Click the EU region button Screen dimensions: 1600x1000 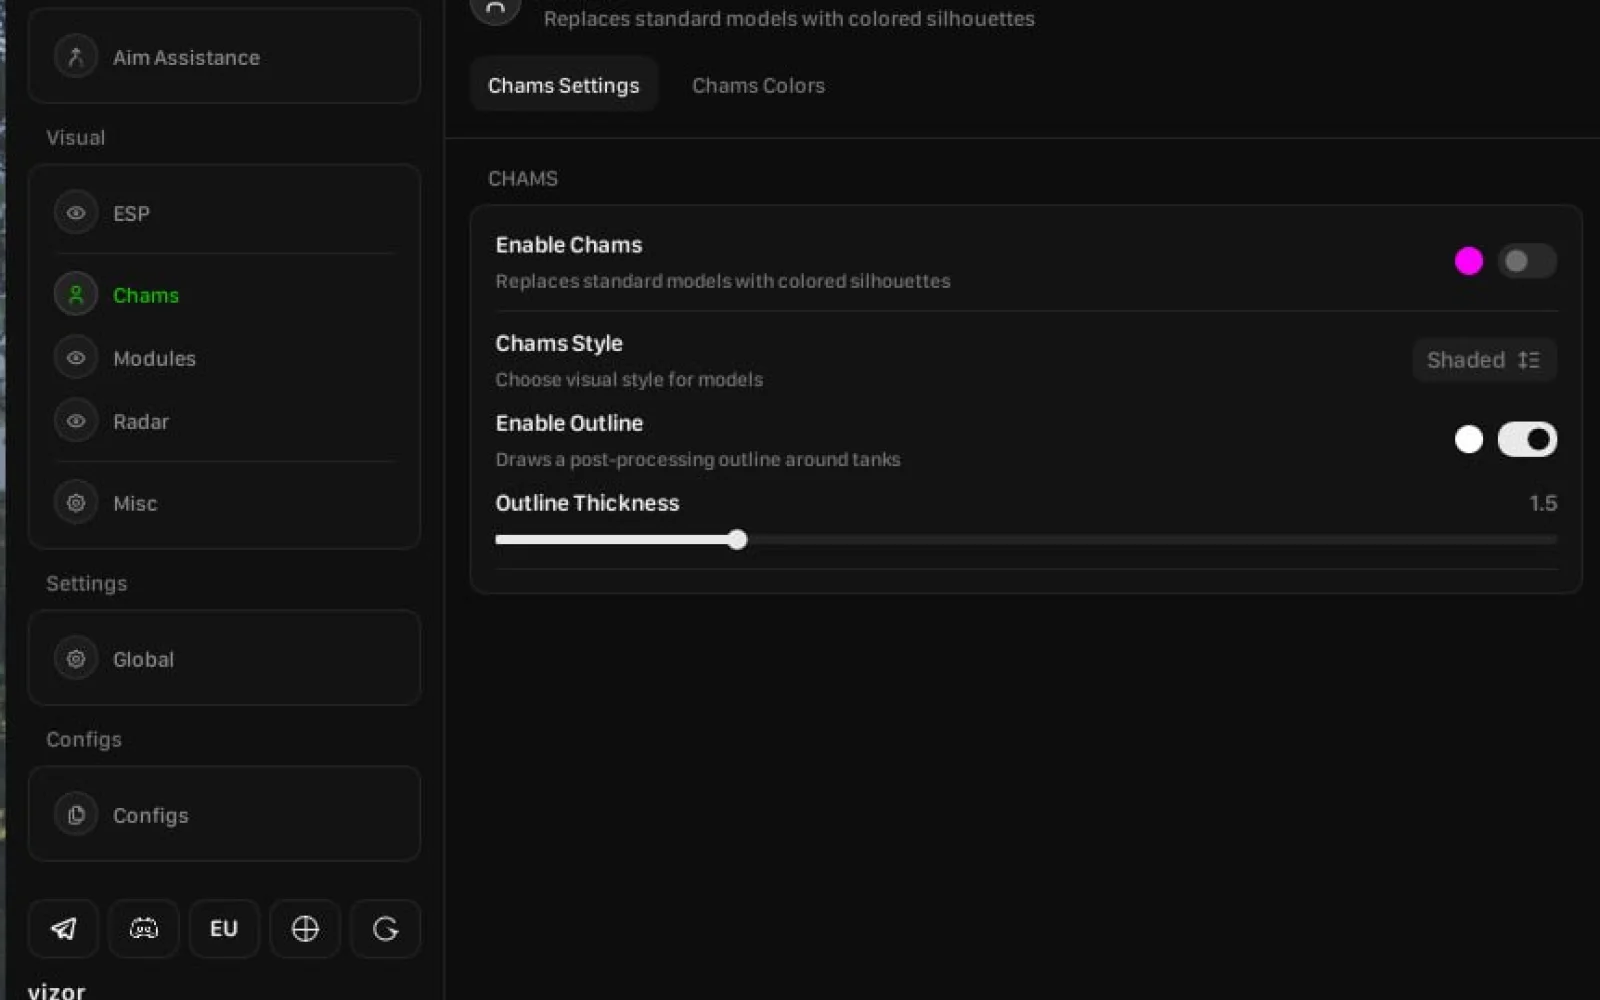(224, 929)
